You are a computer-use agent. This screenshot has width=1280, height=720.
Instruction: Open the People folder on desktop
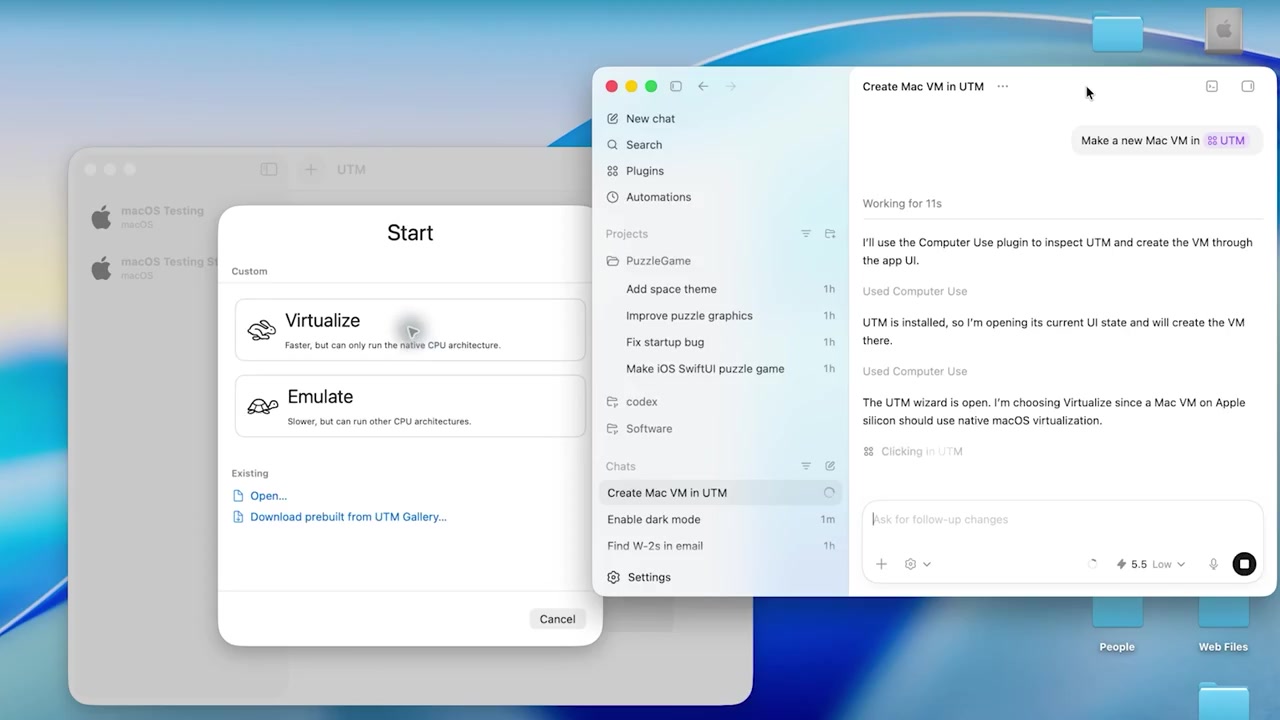[x=1117, y=623]
